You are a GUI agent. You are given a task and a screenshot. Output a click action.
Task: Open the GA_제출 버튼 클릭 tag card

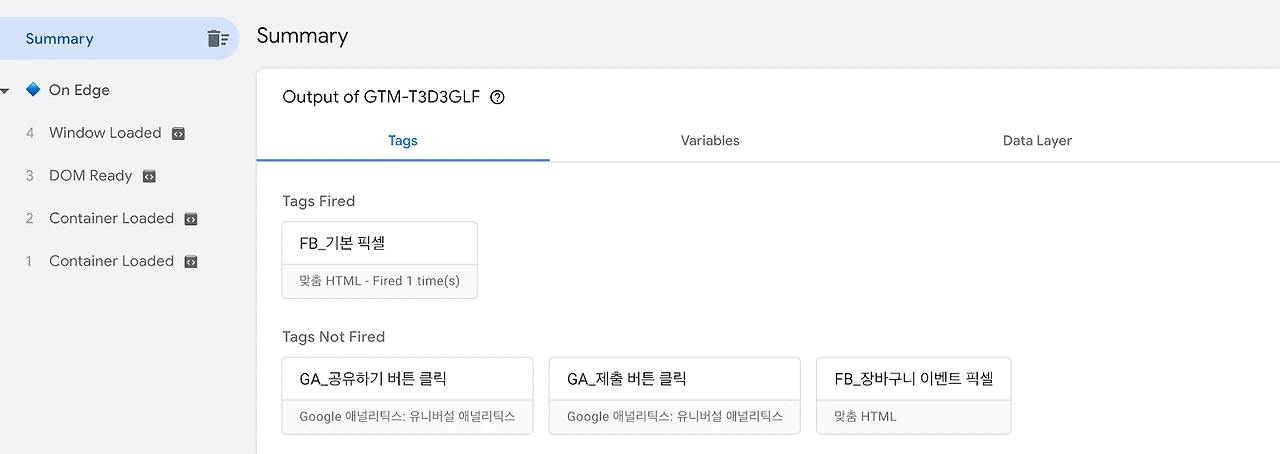tap(675, 396)
